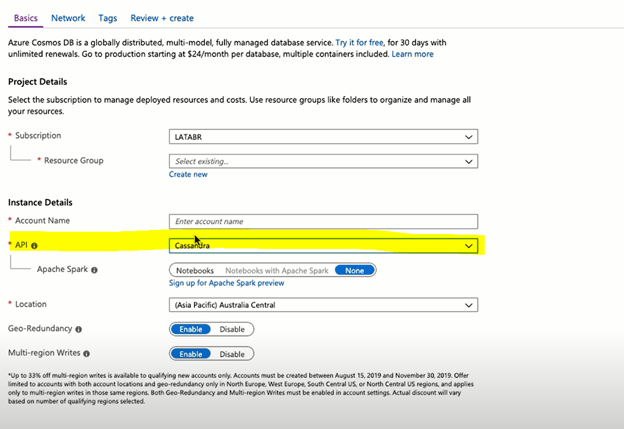Click the Geo-Redundancy info icon
Screen dimensions: 624x429
[79, 329]
